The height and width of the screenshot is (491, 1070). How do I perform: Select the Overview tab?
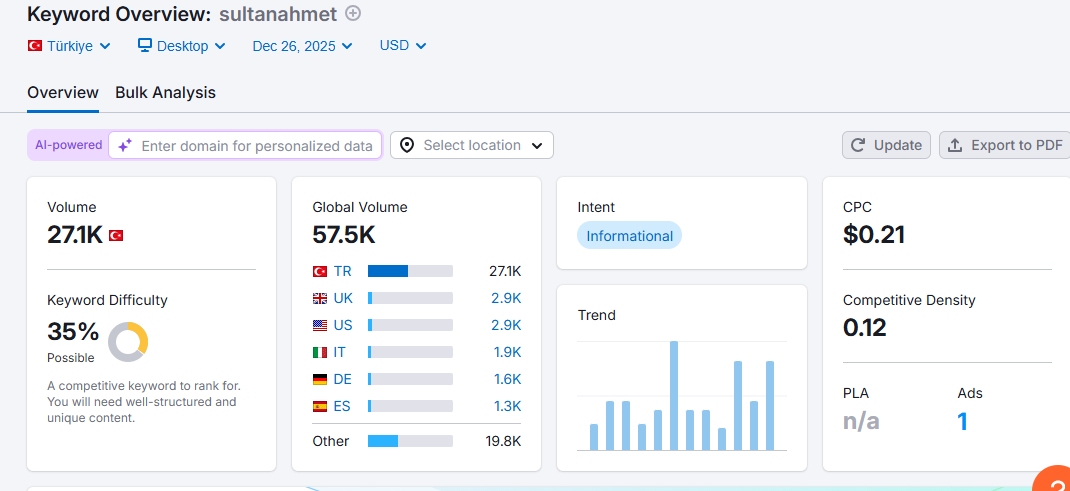pos(63,93)
